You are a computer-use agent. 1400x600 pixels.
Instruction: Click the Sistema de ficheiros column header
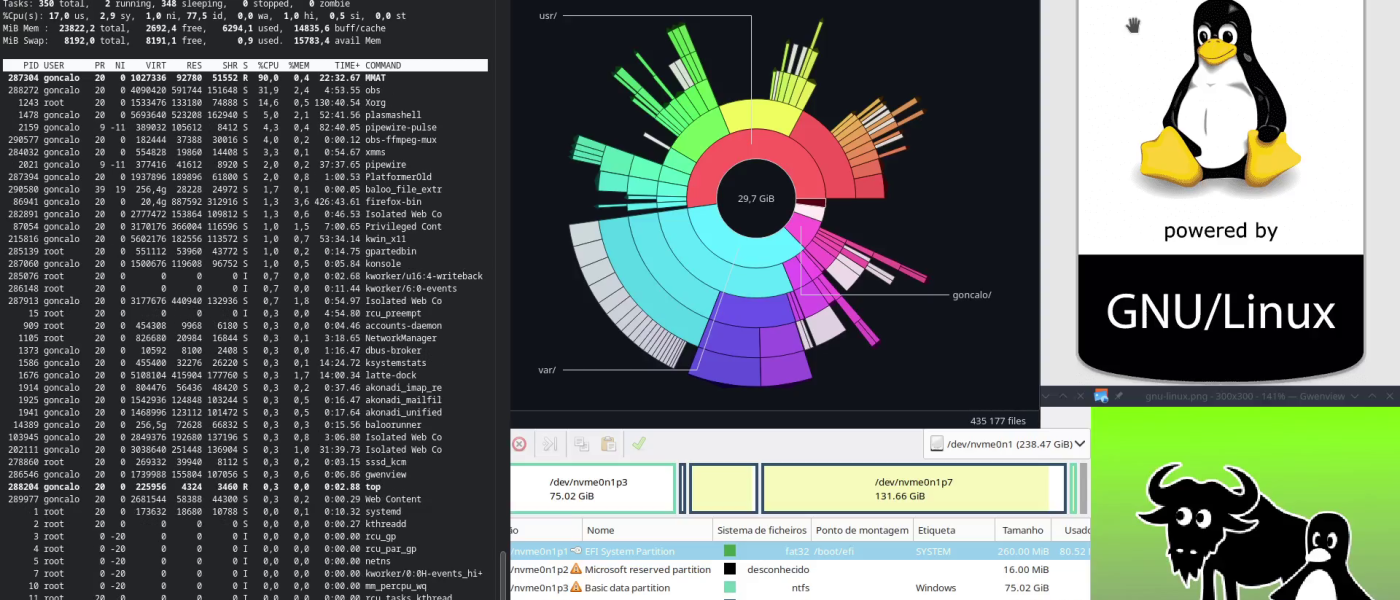(x=760, y=530)
